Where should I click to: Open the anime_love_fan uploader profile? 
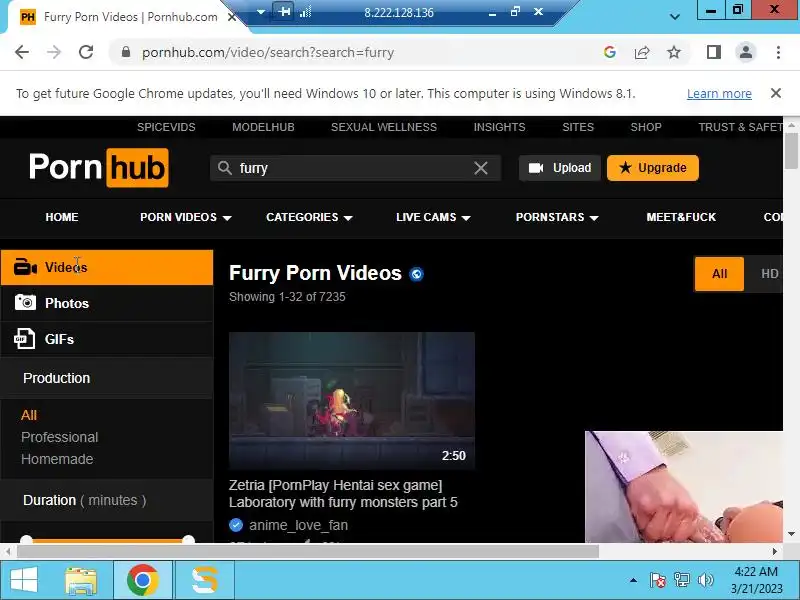pos(298,525)
